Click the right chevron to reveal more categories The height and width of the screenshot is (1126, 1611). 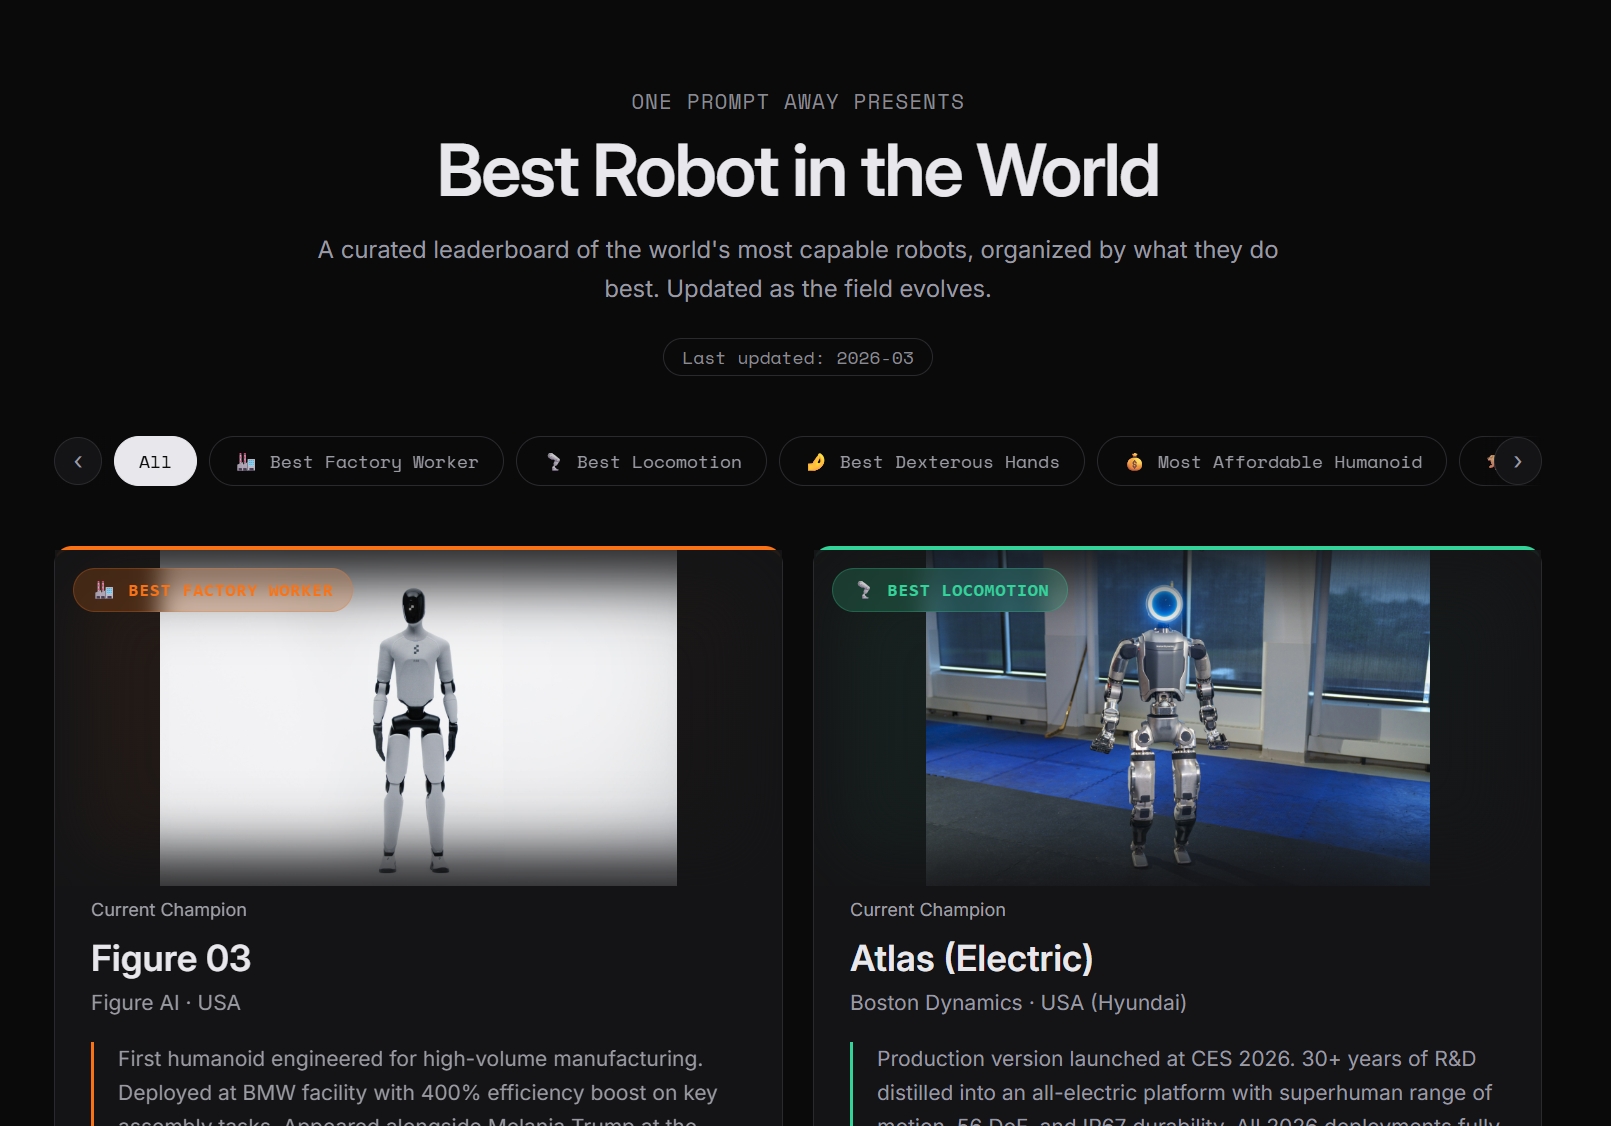(1517, 461)
